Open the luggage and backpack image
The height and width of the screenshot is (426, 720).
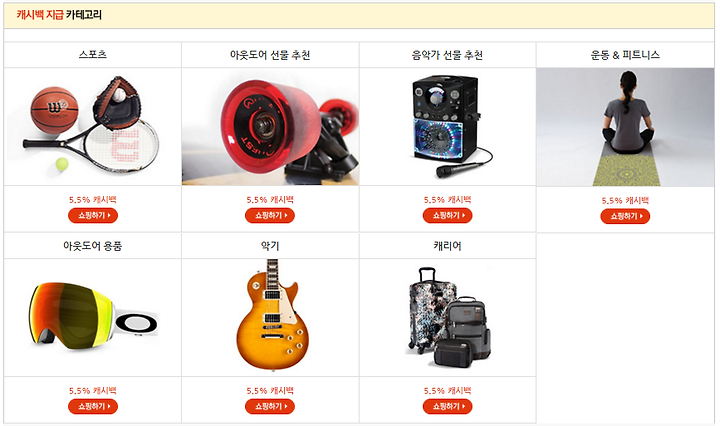pos(448,318)
